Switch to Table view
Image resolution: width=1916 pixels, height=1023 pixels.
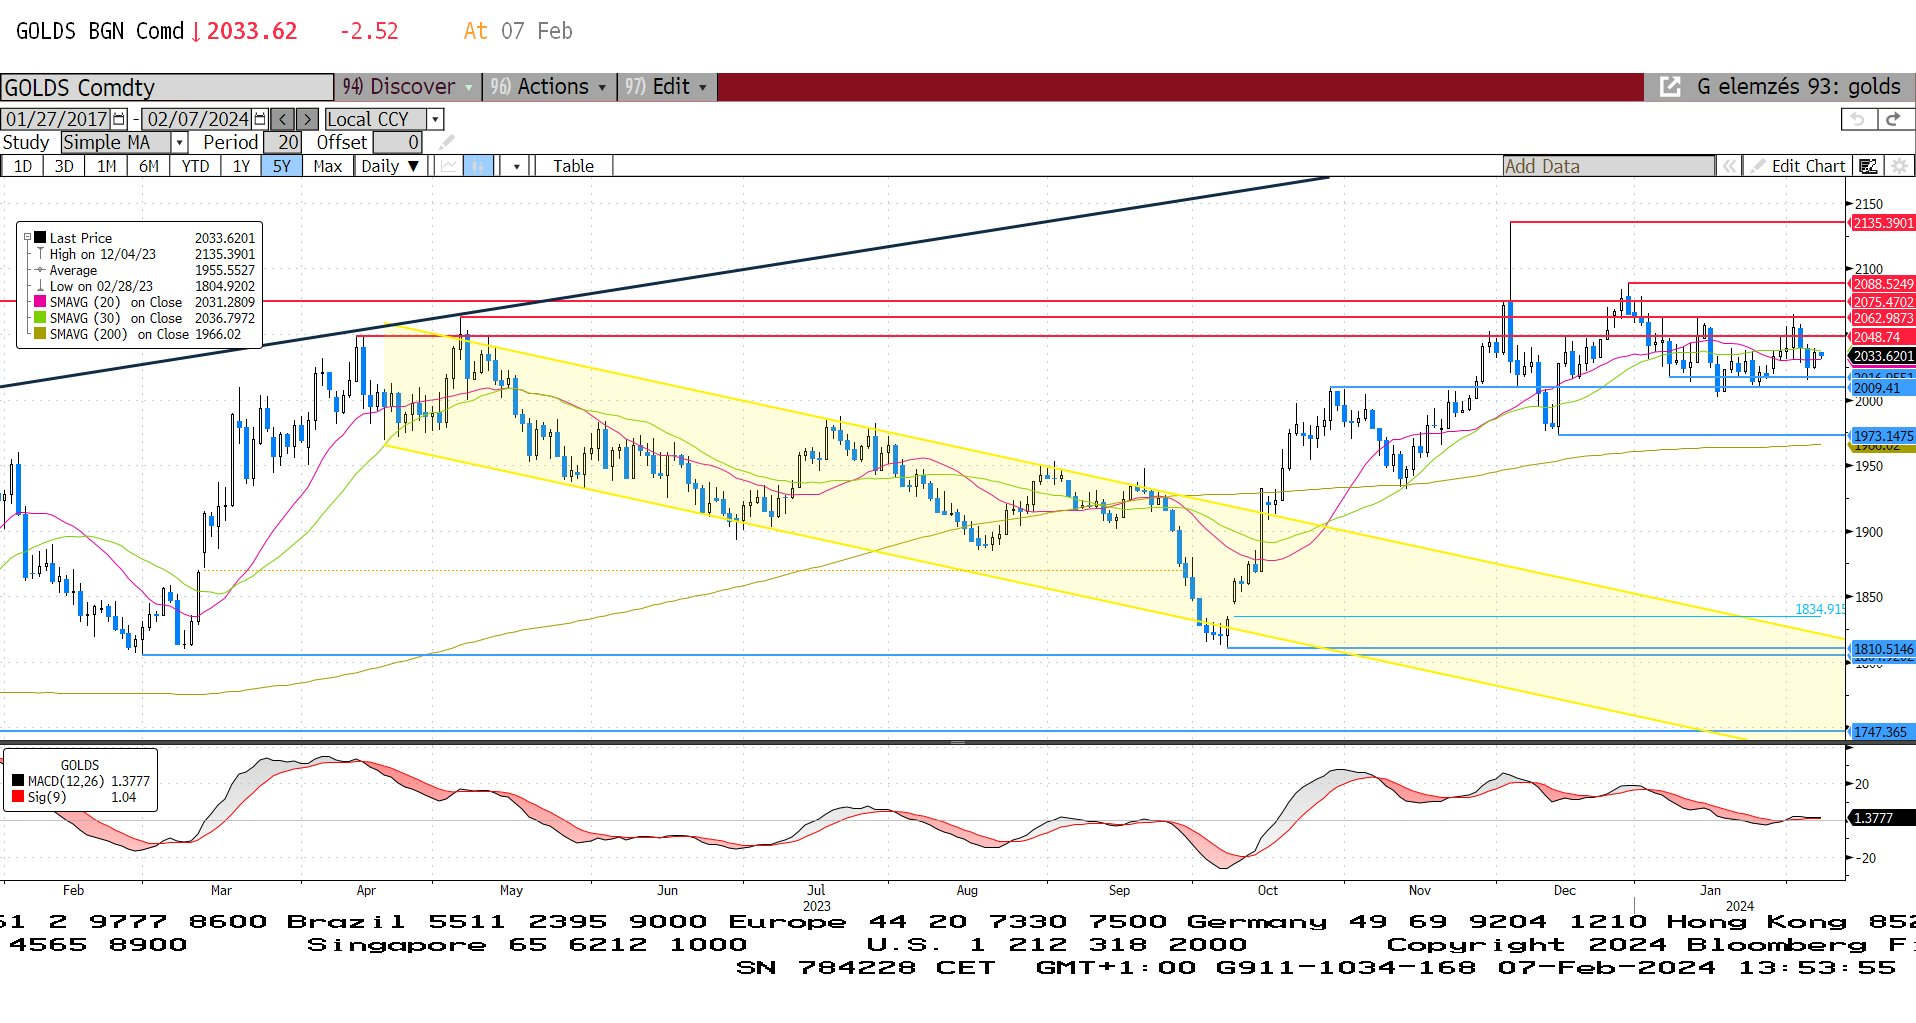coord(573,166)
